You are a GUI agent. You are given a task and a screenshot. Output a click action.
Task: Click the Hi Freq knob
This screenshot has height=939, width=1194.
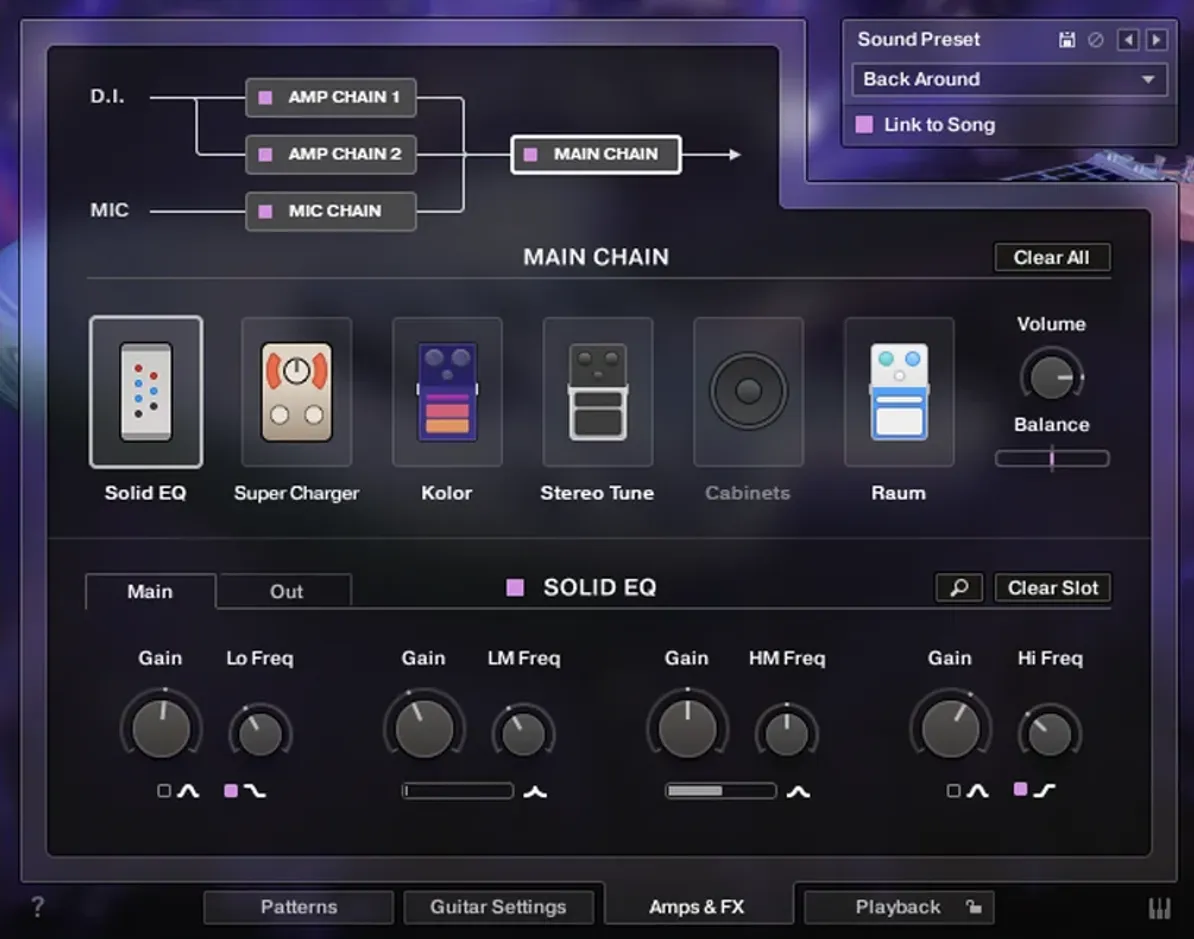[x=1049, y=733]
